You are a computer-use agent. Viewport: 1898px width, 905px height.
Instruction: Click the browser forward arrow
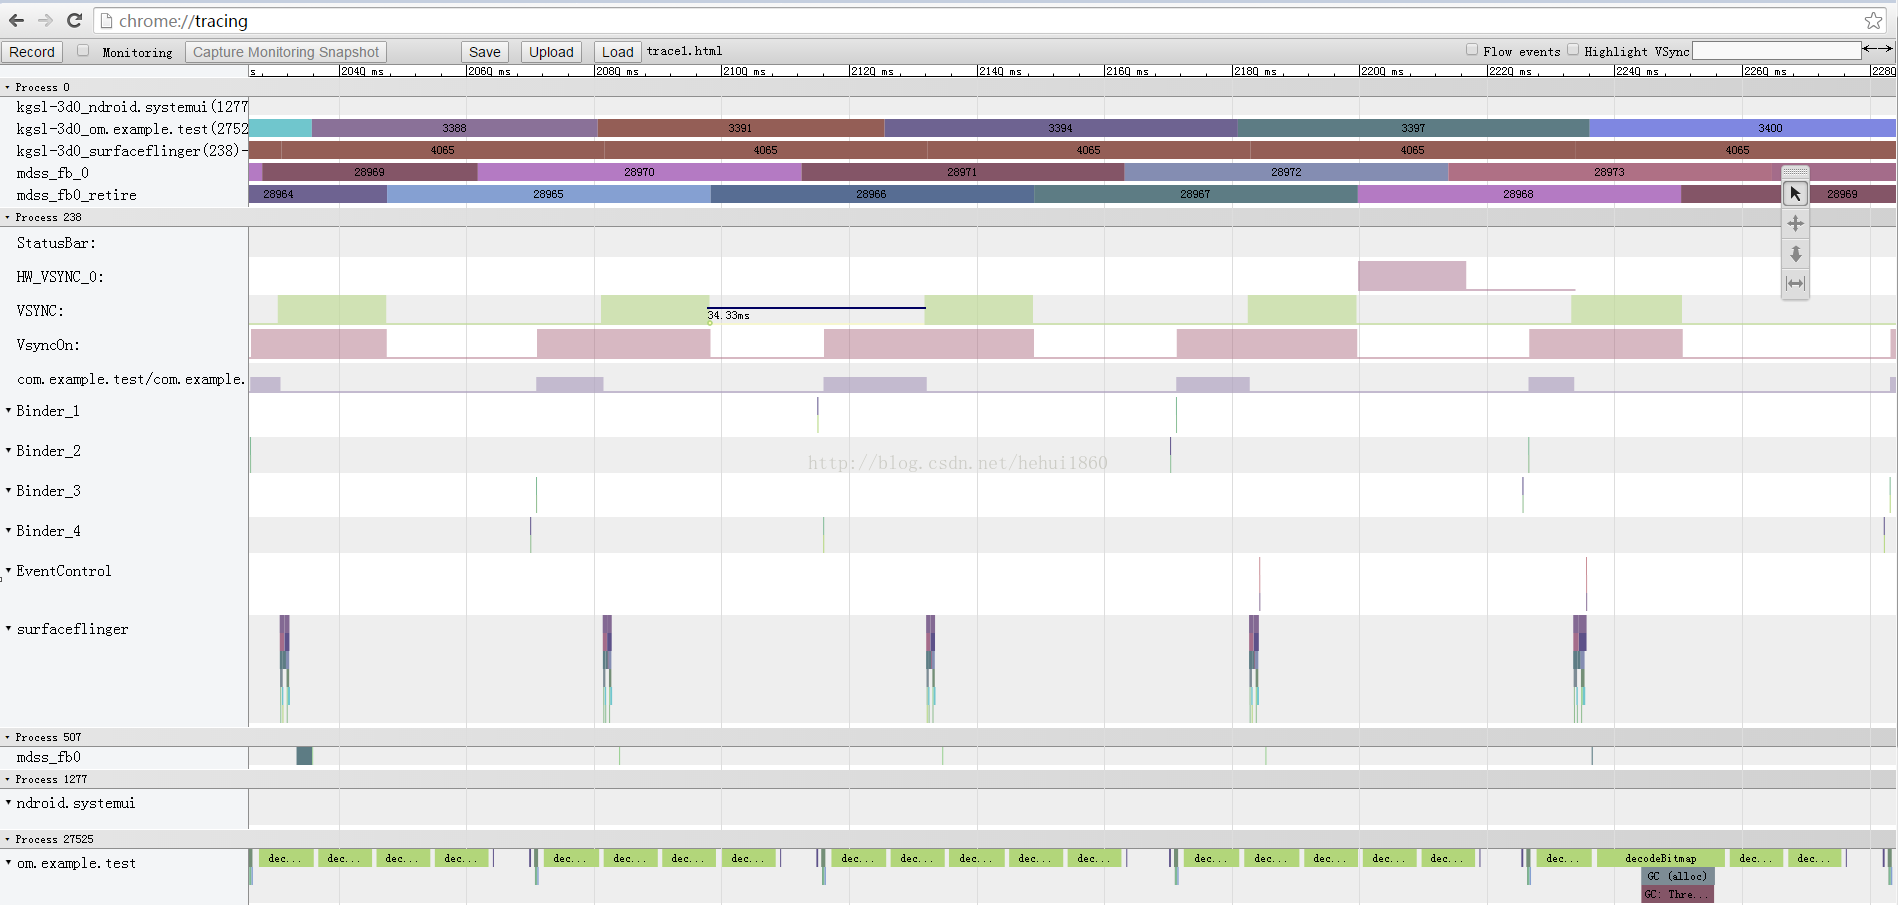[x=45, y=20]
